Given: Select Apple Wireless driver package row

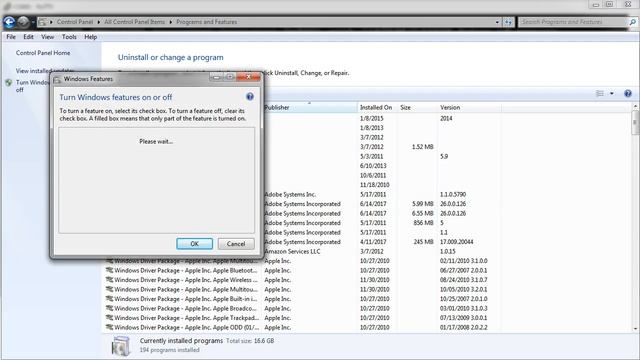Looking at the screenshot, I should point(302,280).
